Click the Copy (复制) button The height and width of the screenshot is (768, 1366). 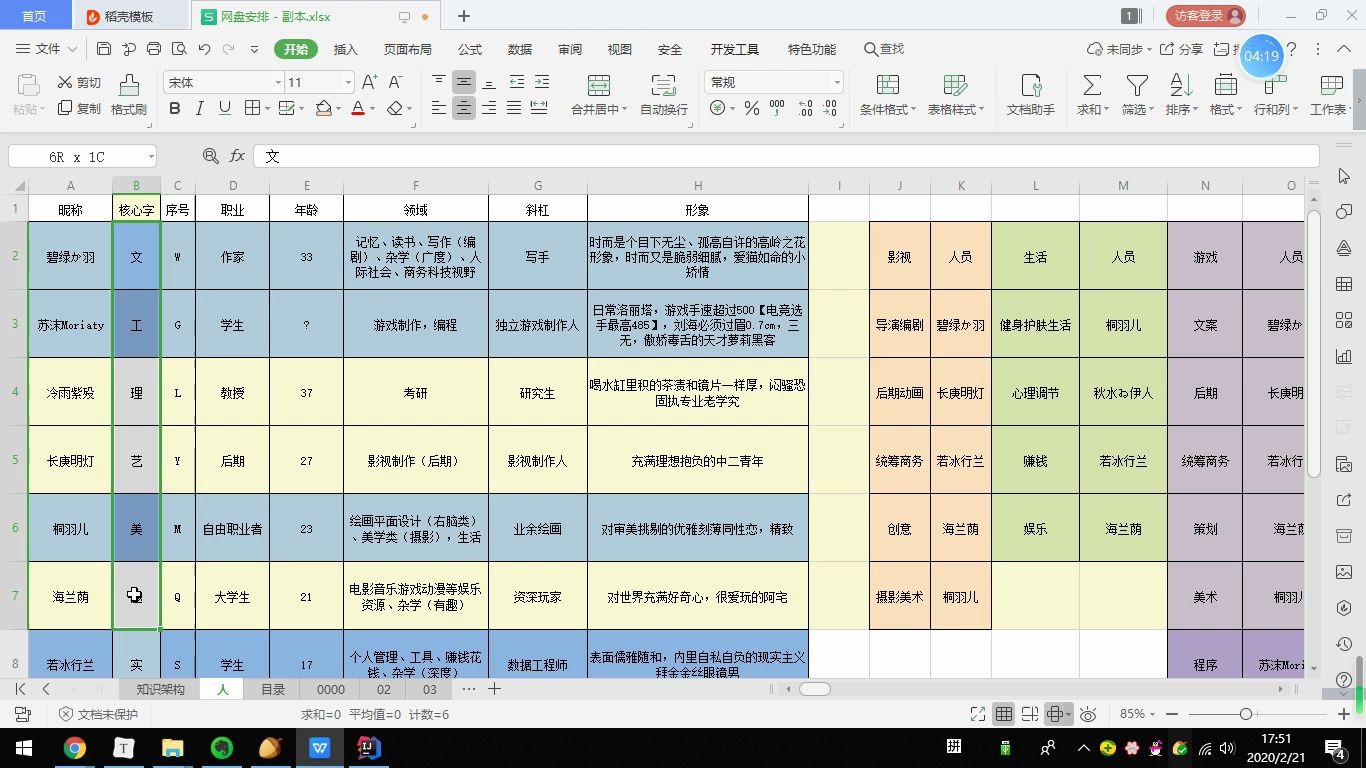click(79, 108)
